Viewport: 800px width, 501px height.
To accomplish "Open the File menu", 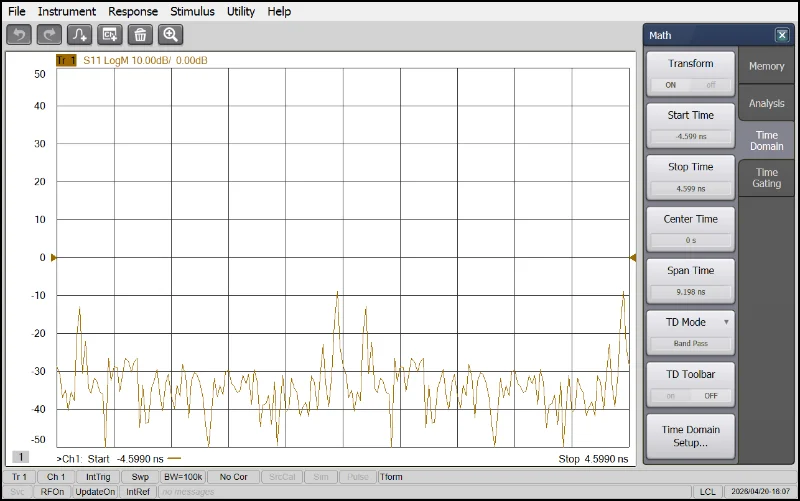I will pyautogui.click(x=17, y=11).
